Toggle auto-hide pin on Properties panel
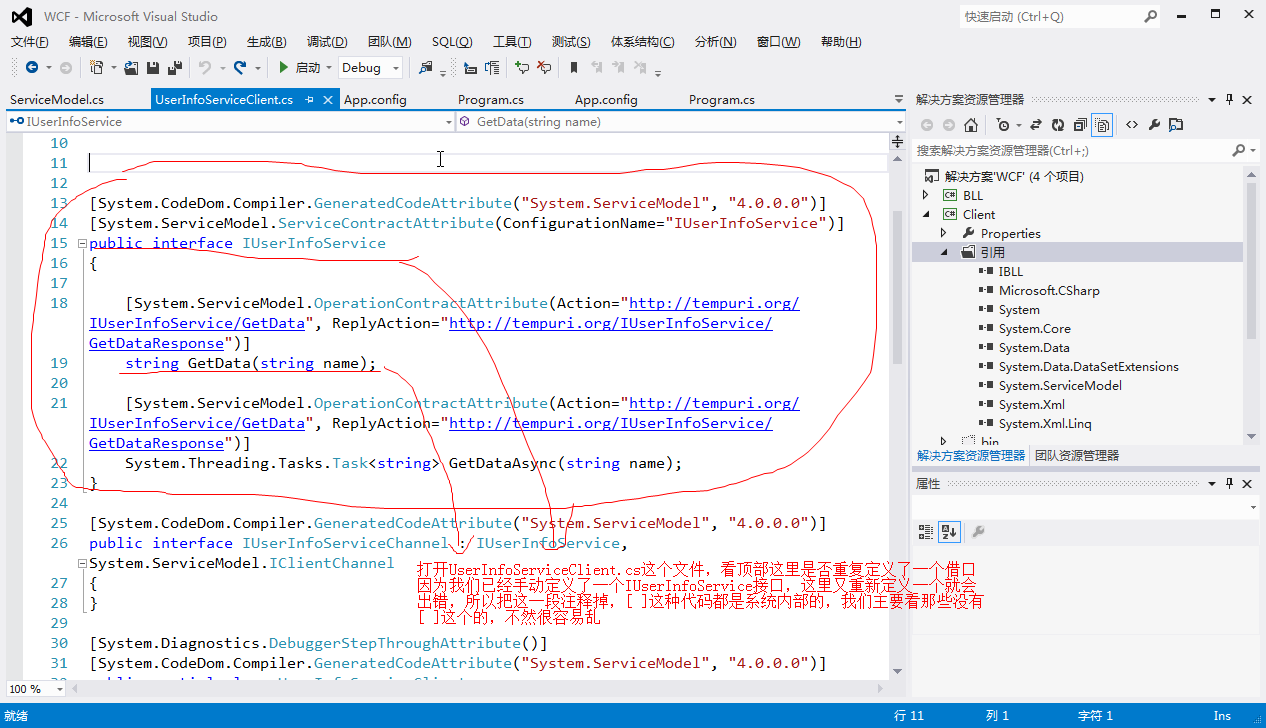Screen dimensions: 1266x728 point(1229,483)
